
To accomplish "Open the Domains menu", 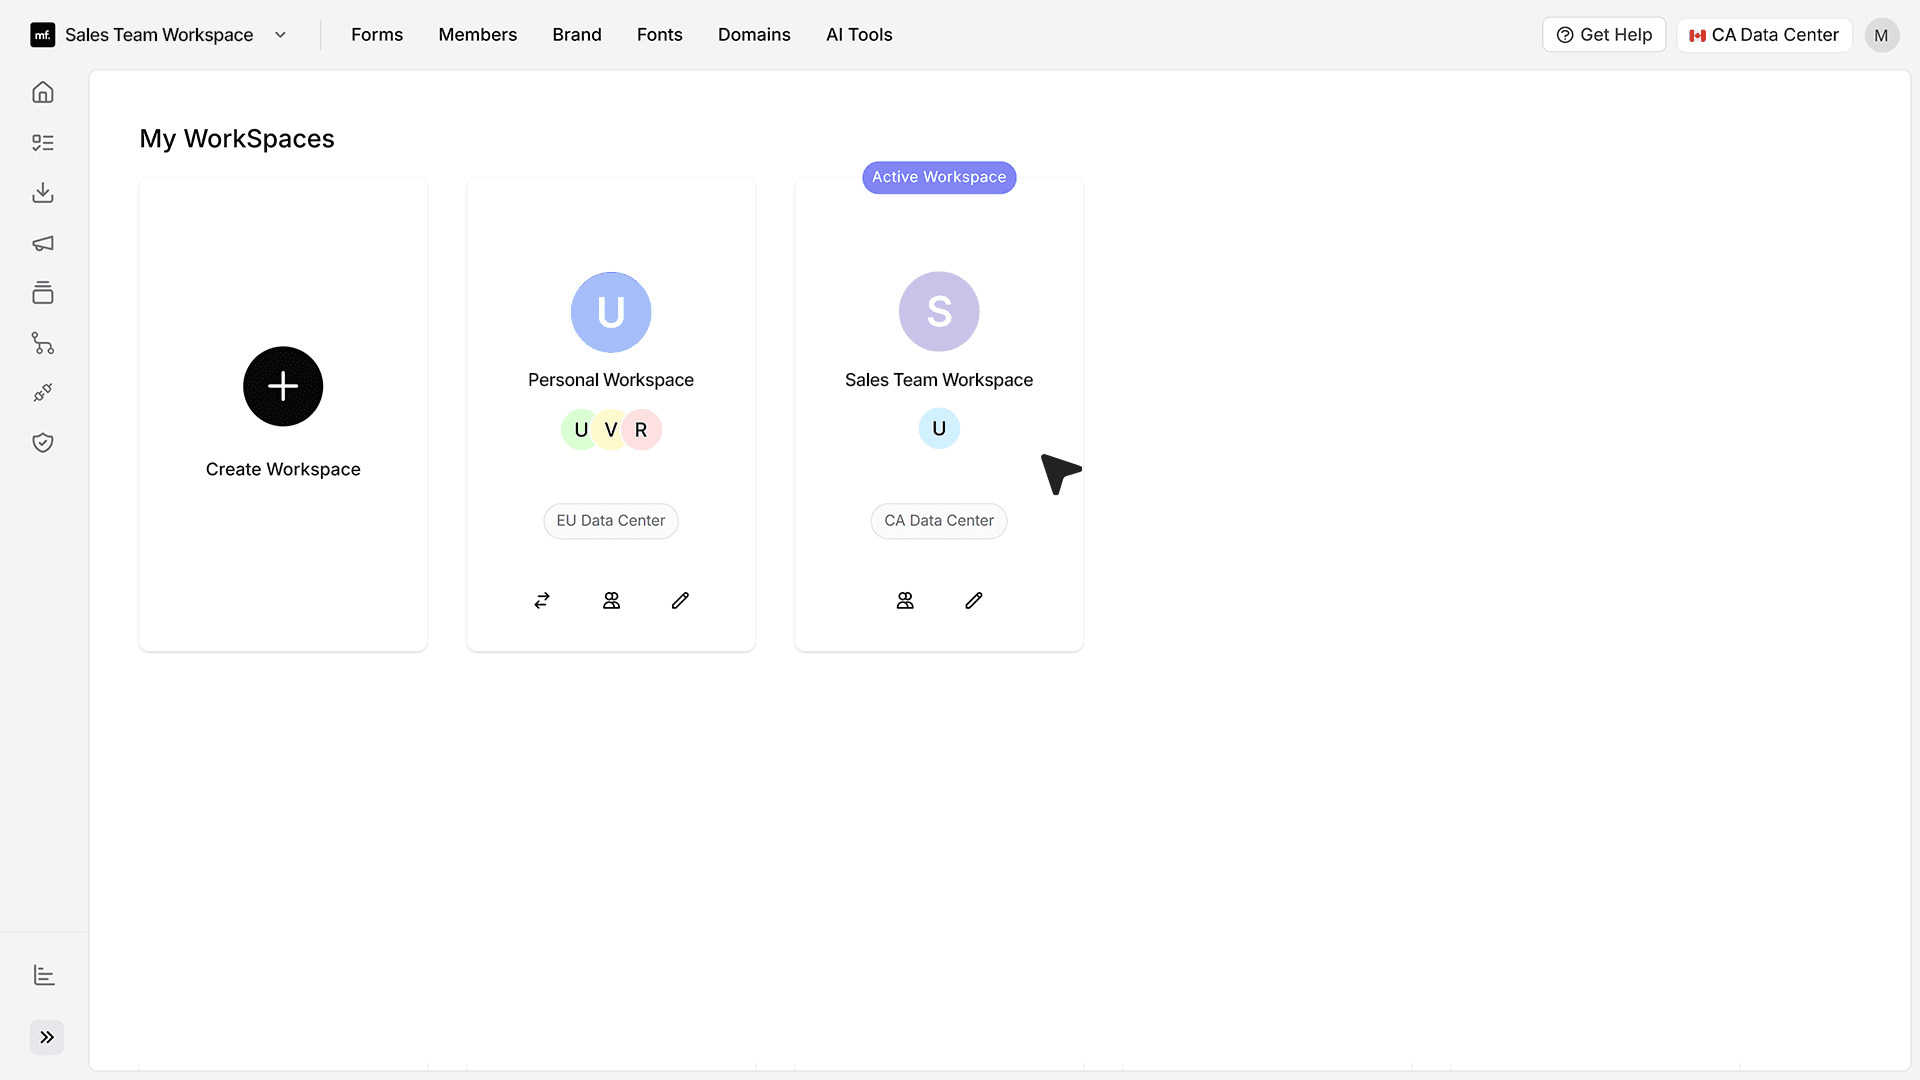I will (754, 35).
